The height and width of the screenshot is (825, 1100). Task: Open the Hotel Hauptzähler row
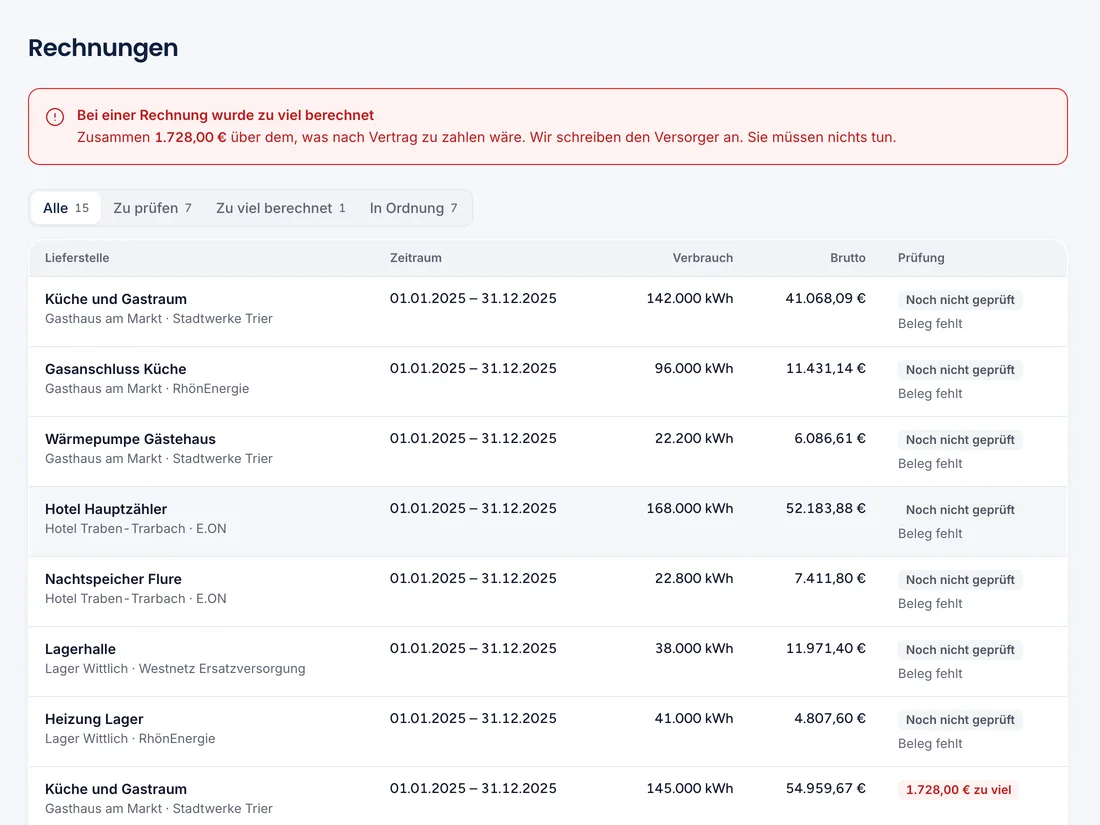pyautogui.click(x=548, y=522)
